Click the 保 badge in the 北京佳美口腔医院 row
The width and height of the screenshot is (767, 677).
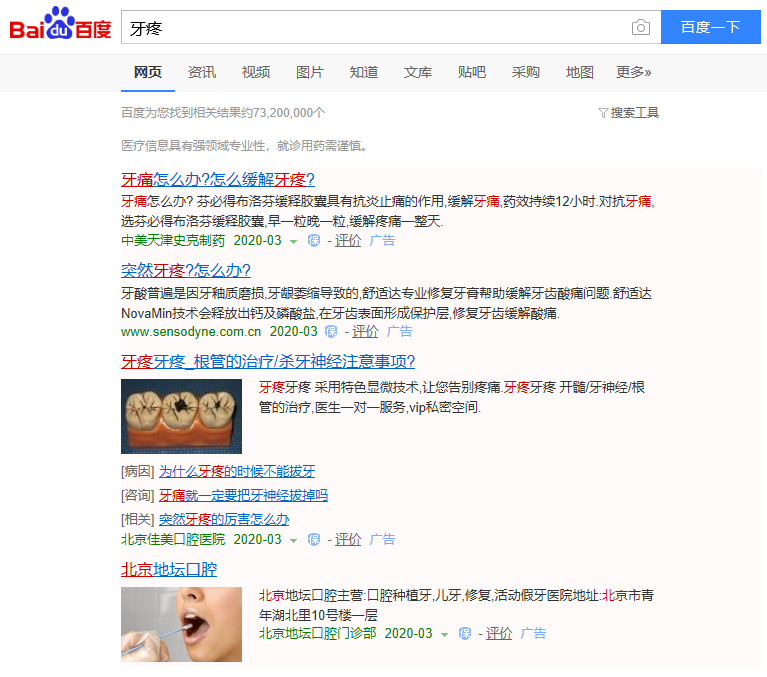point(314,540)
